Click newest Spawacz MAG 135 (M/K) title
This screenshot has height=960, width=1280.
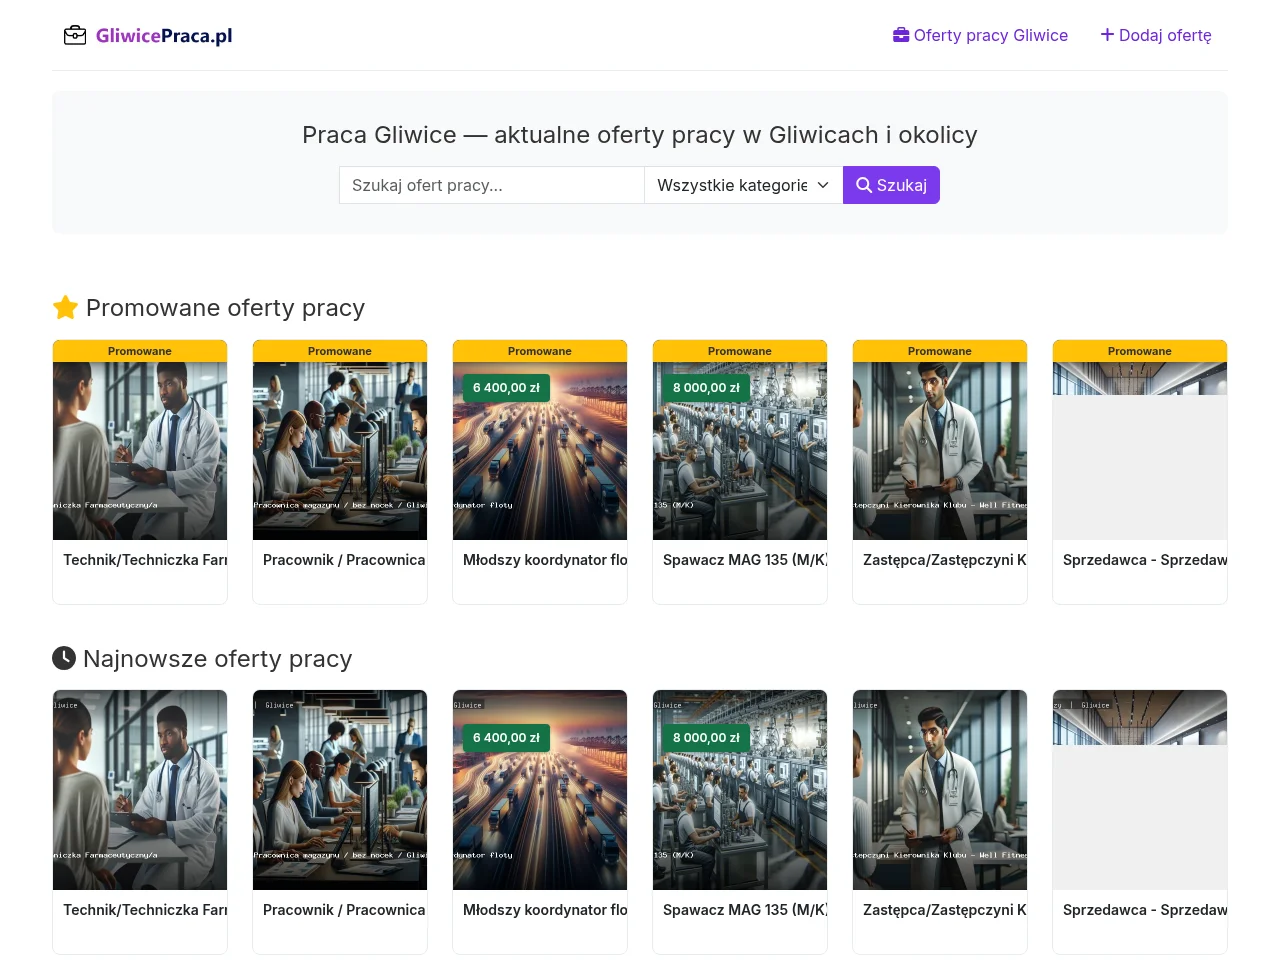point(745,910)
